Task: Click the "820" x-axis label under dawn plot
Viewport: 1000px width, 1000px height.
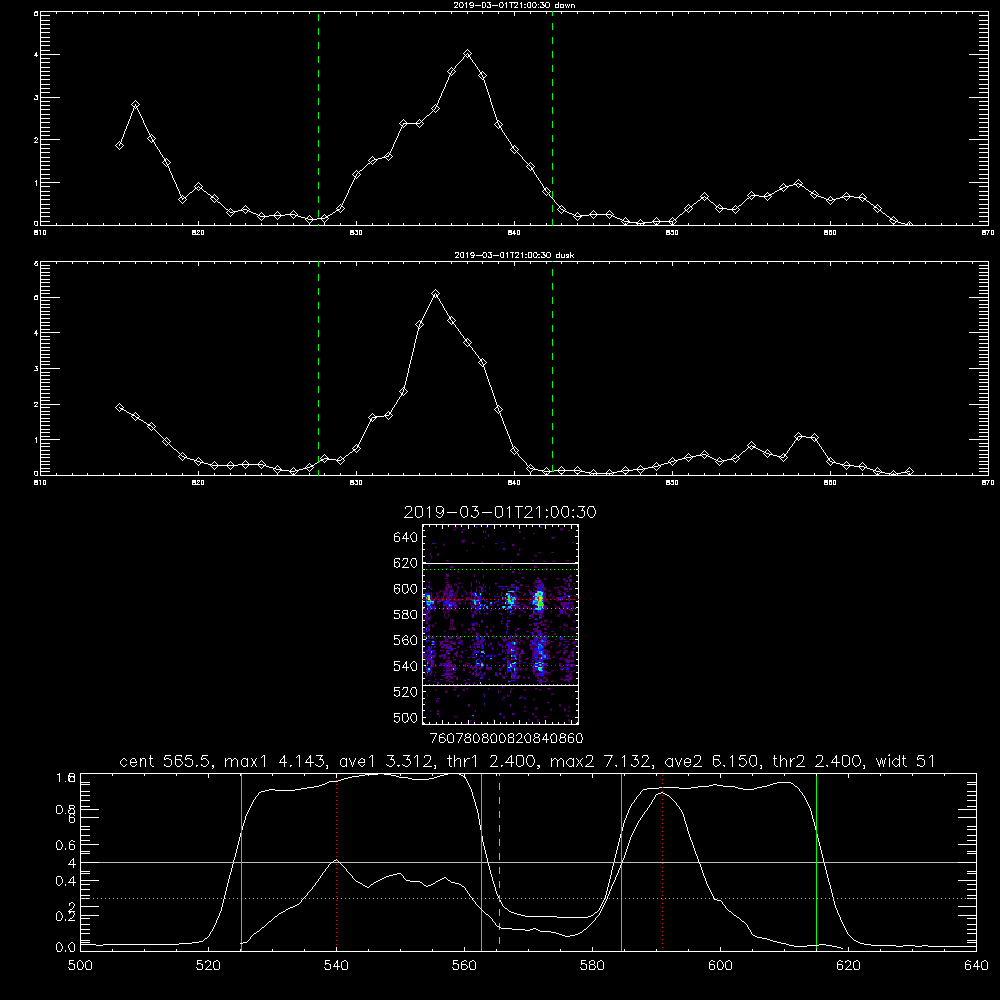Action: [x=198, y=233]
